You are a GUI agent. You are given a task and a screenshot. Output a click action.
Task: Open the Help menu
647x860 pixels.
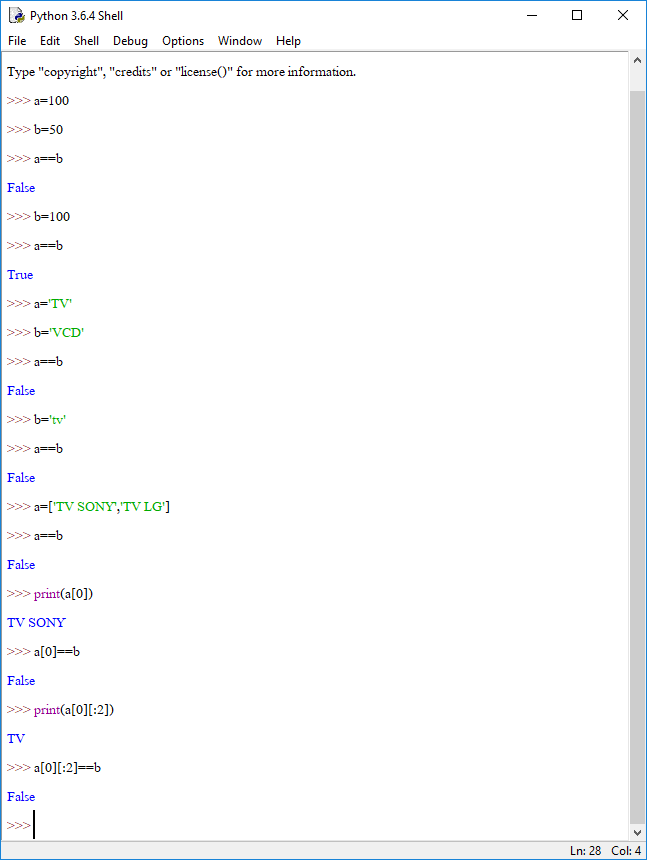click(288, 41)
